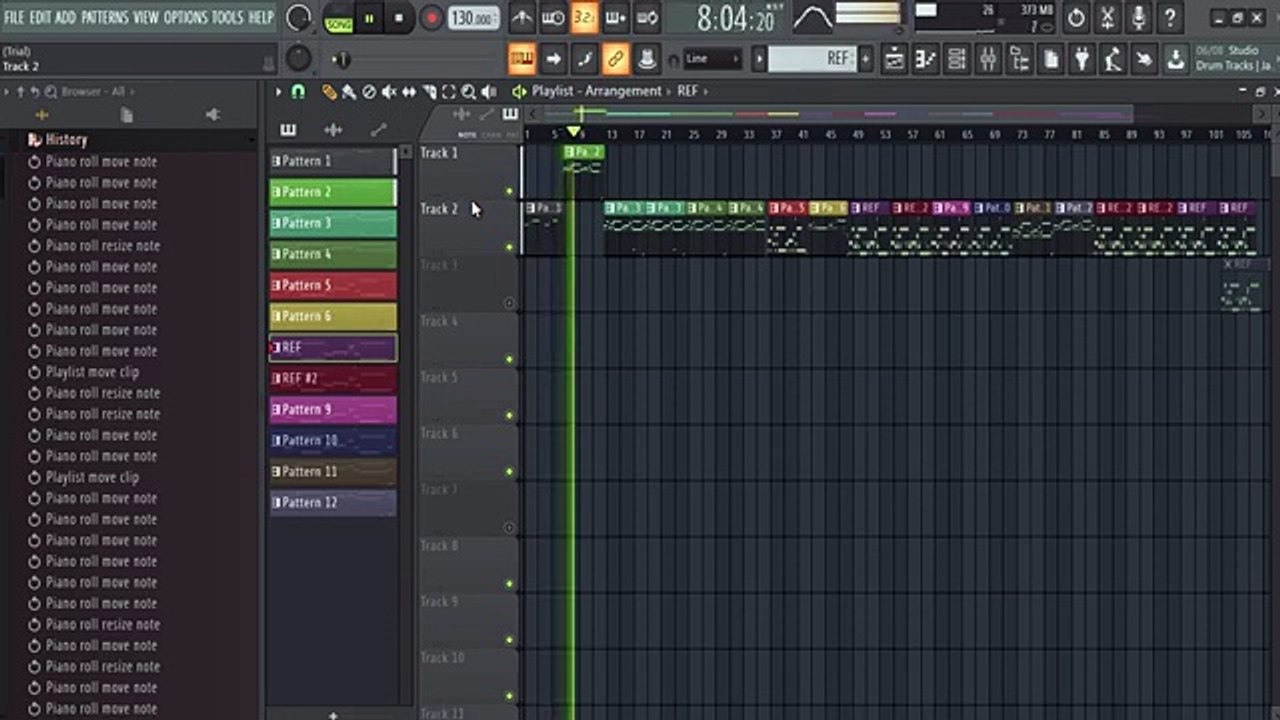Select the Playback speaker tool in playlist

point(488,91)
